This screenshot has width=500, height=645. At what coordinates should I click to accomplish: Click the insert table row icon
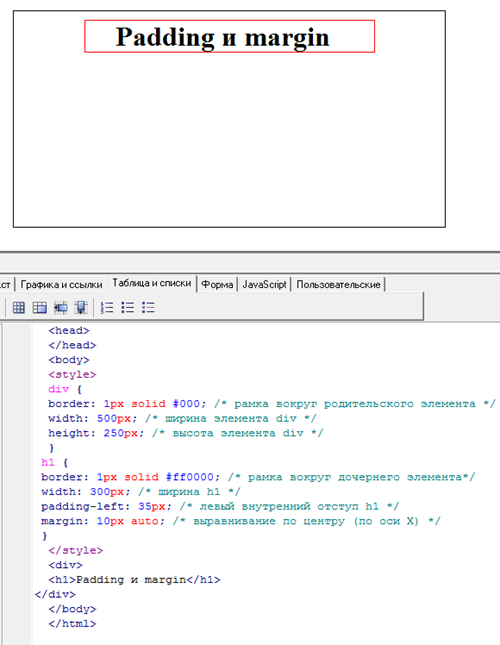[60, 307]
